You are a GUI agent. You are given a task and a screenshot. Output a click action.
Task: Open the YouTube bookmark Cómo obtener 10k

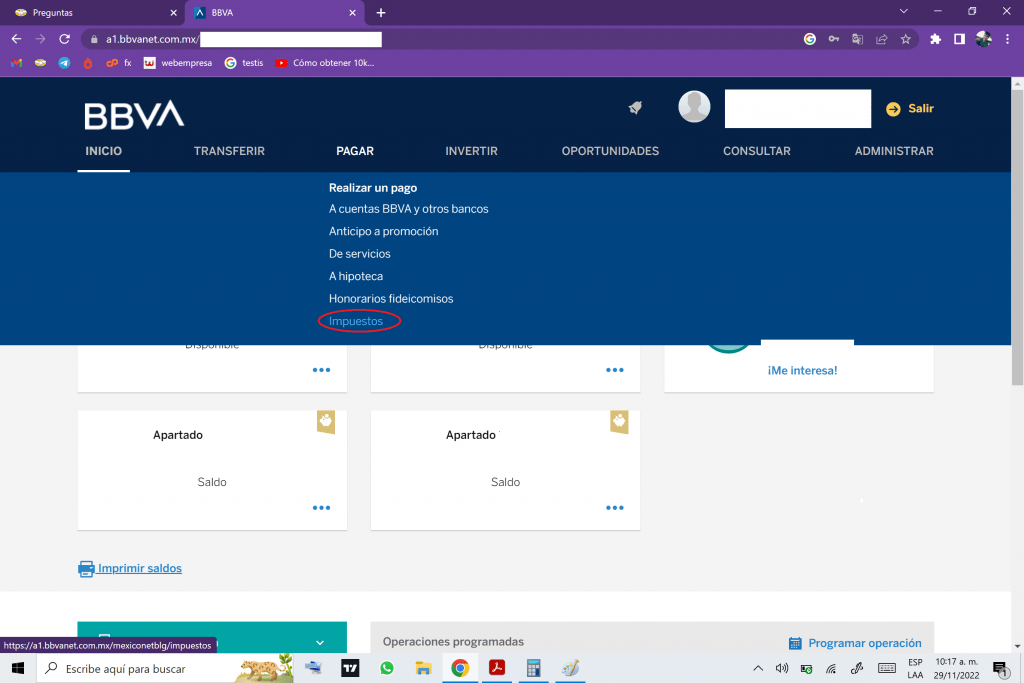pos(325,63)
